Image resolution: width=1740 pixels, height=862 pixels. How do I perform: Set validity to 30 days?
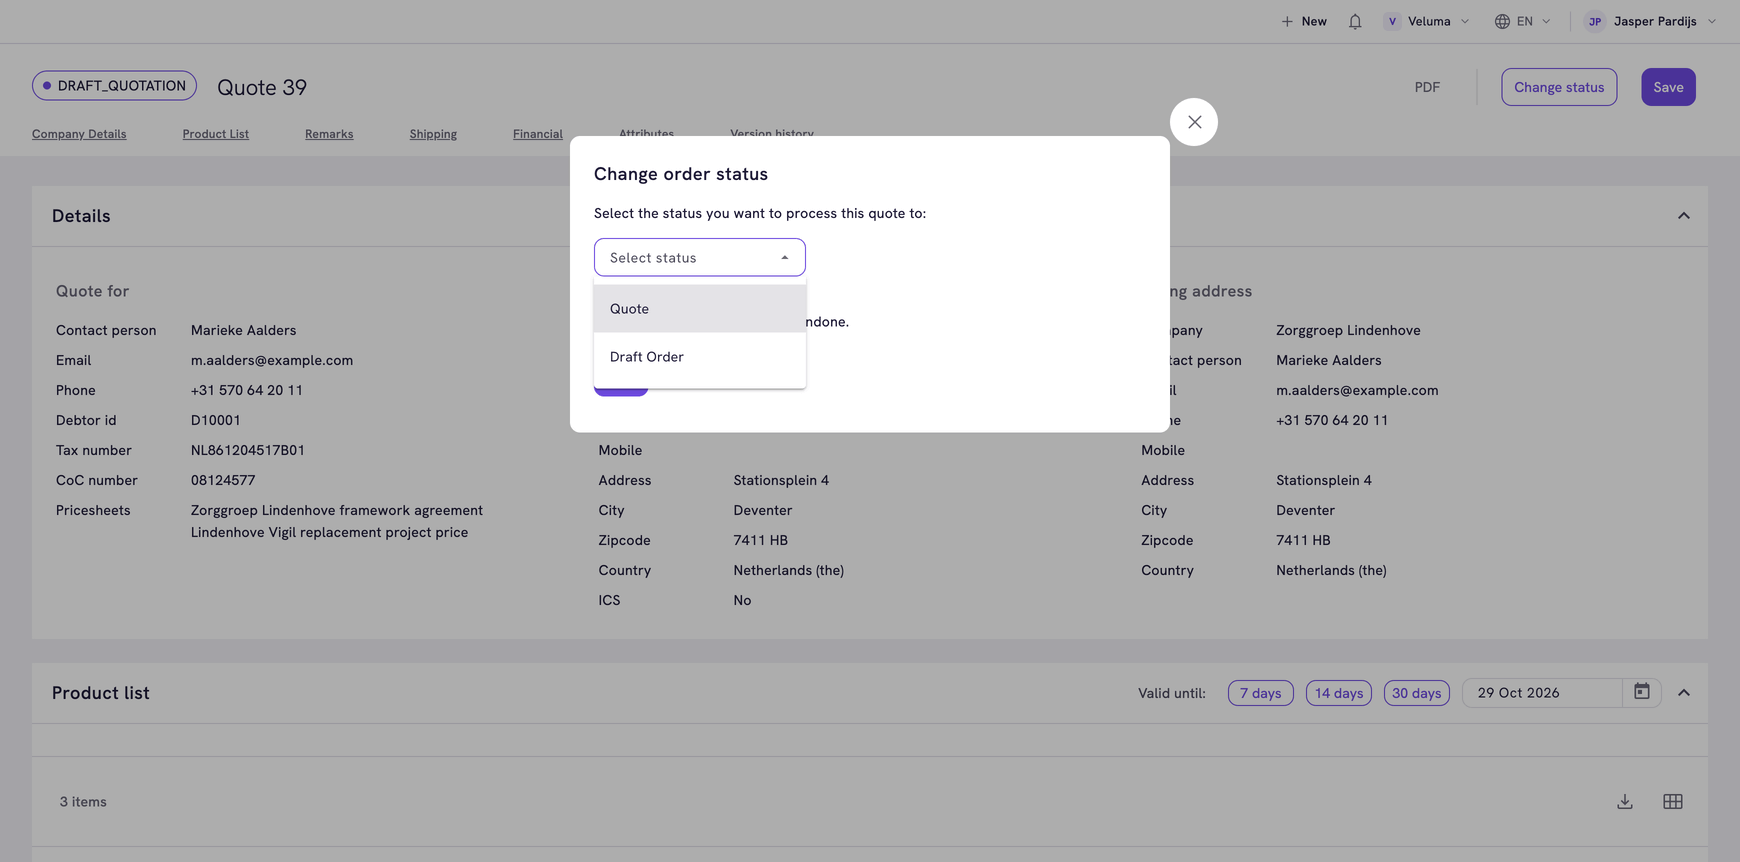[x=1417, y=693]
